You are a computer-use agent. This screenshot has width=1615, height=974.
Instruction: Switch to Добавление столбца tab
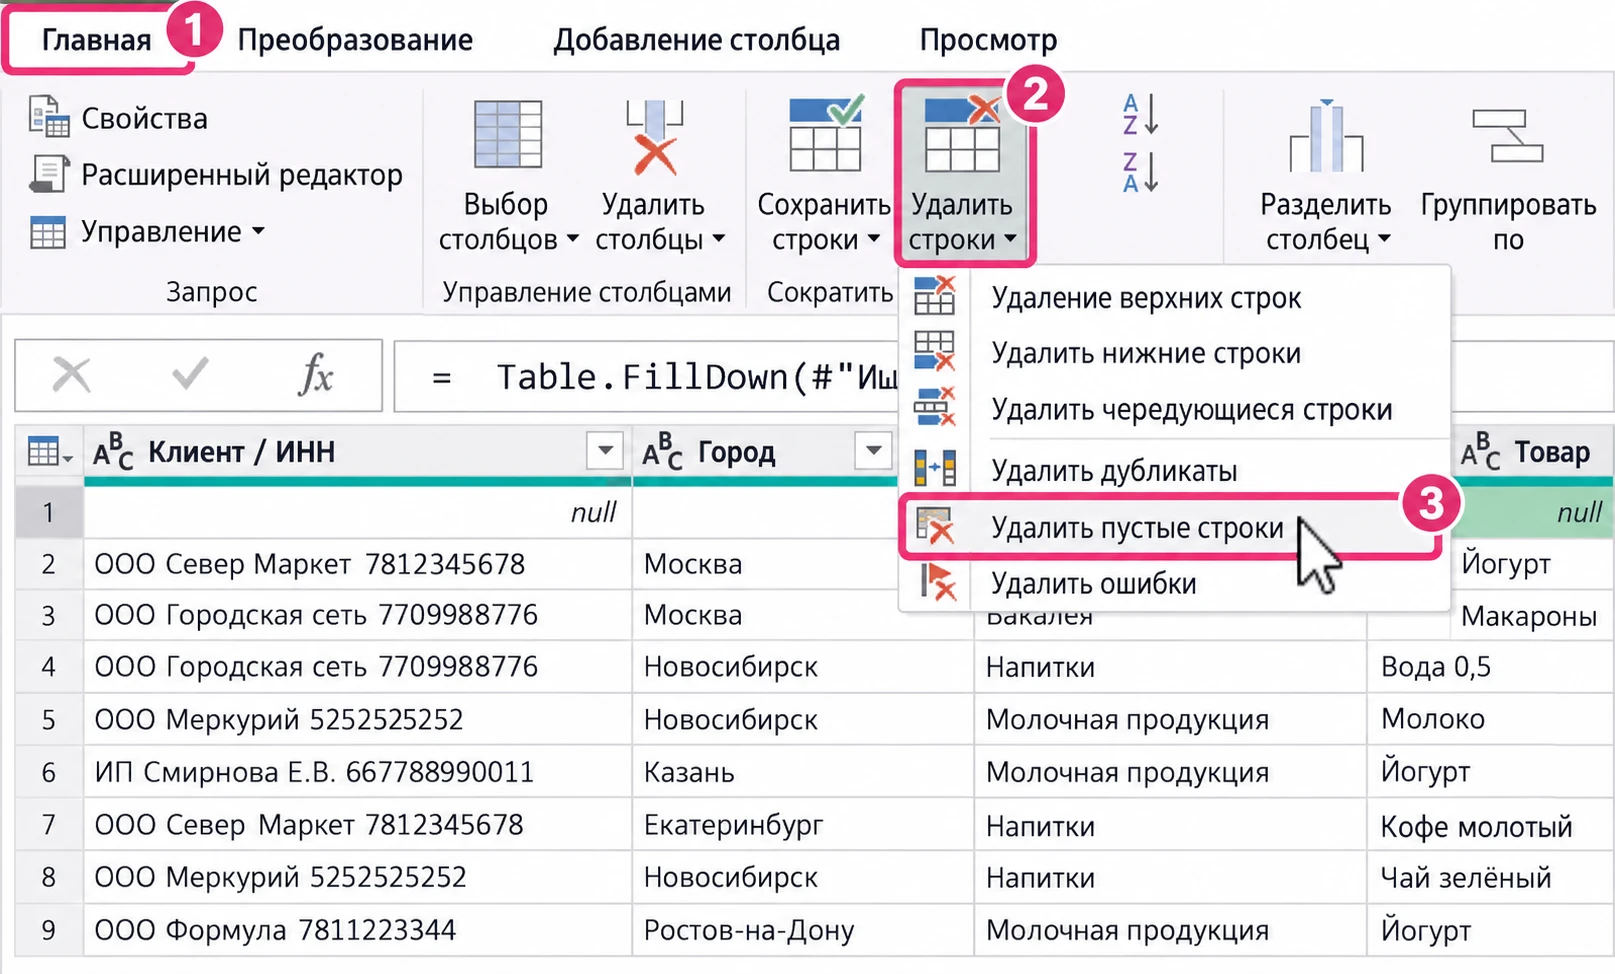click(x=697, y=40)
